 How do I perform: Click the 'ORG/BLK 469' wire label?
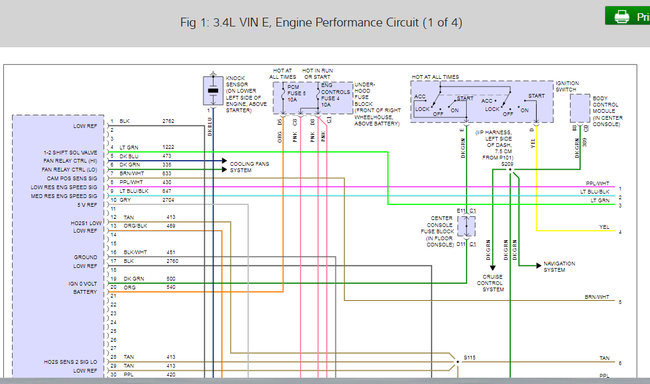point(149,226)
